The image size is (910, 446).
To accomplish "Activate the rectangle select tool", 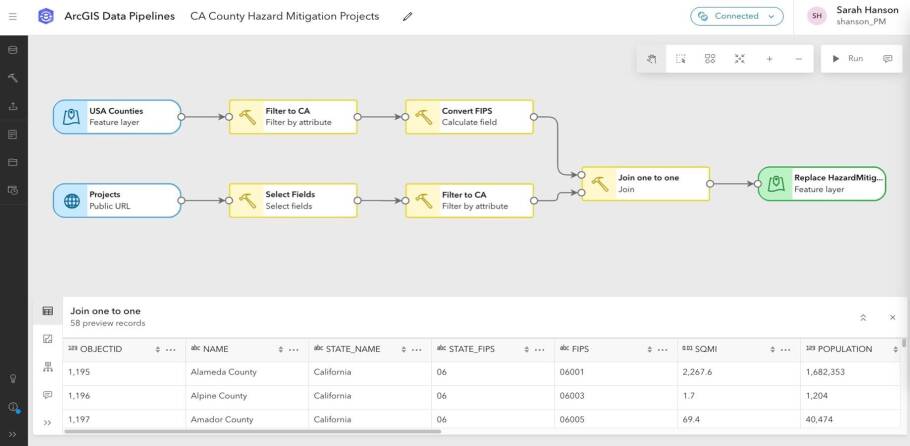I will pos(680,59).
